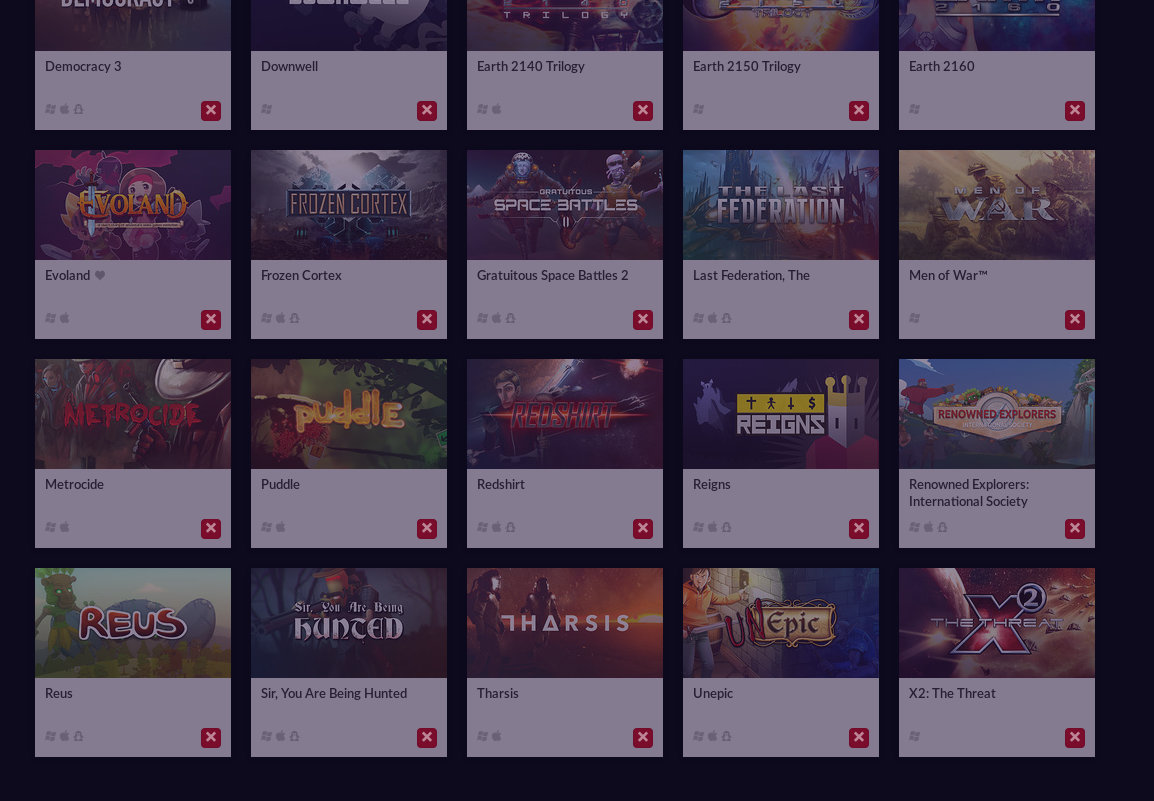The width and height of the screenshot is (1154, 801).
Task: Click Windows icon on Earth 2150 Trilogy card
Action: (698, 109)
